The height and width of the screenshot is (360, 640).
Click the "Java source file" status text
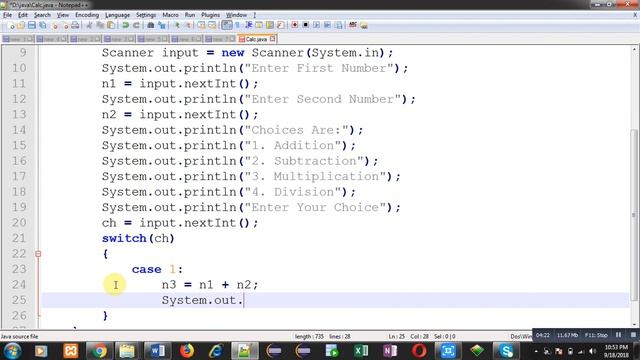20,337
